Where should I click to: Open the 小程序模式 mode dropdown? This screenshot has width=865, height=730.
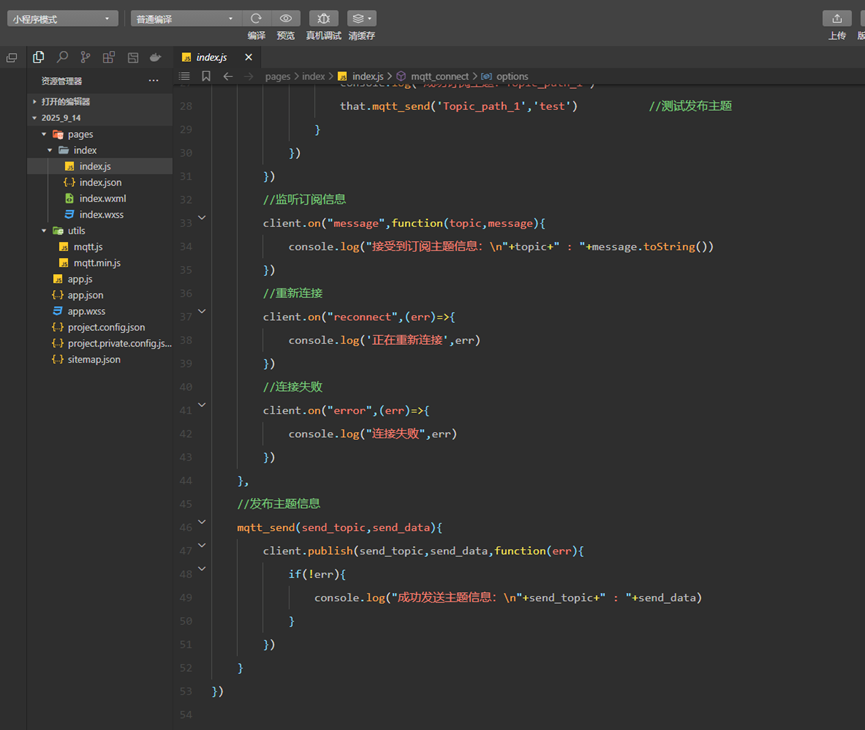[x=62, y=18]
